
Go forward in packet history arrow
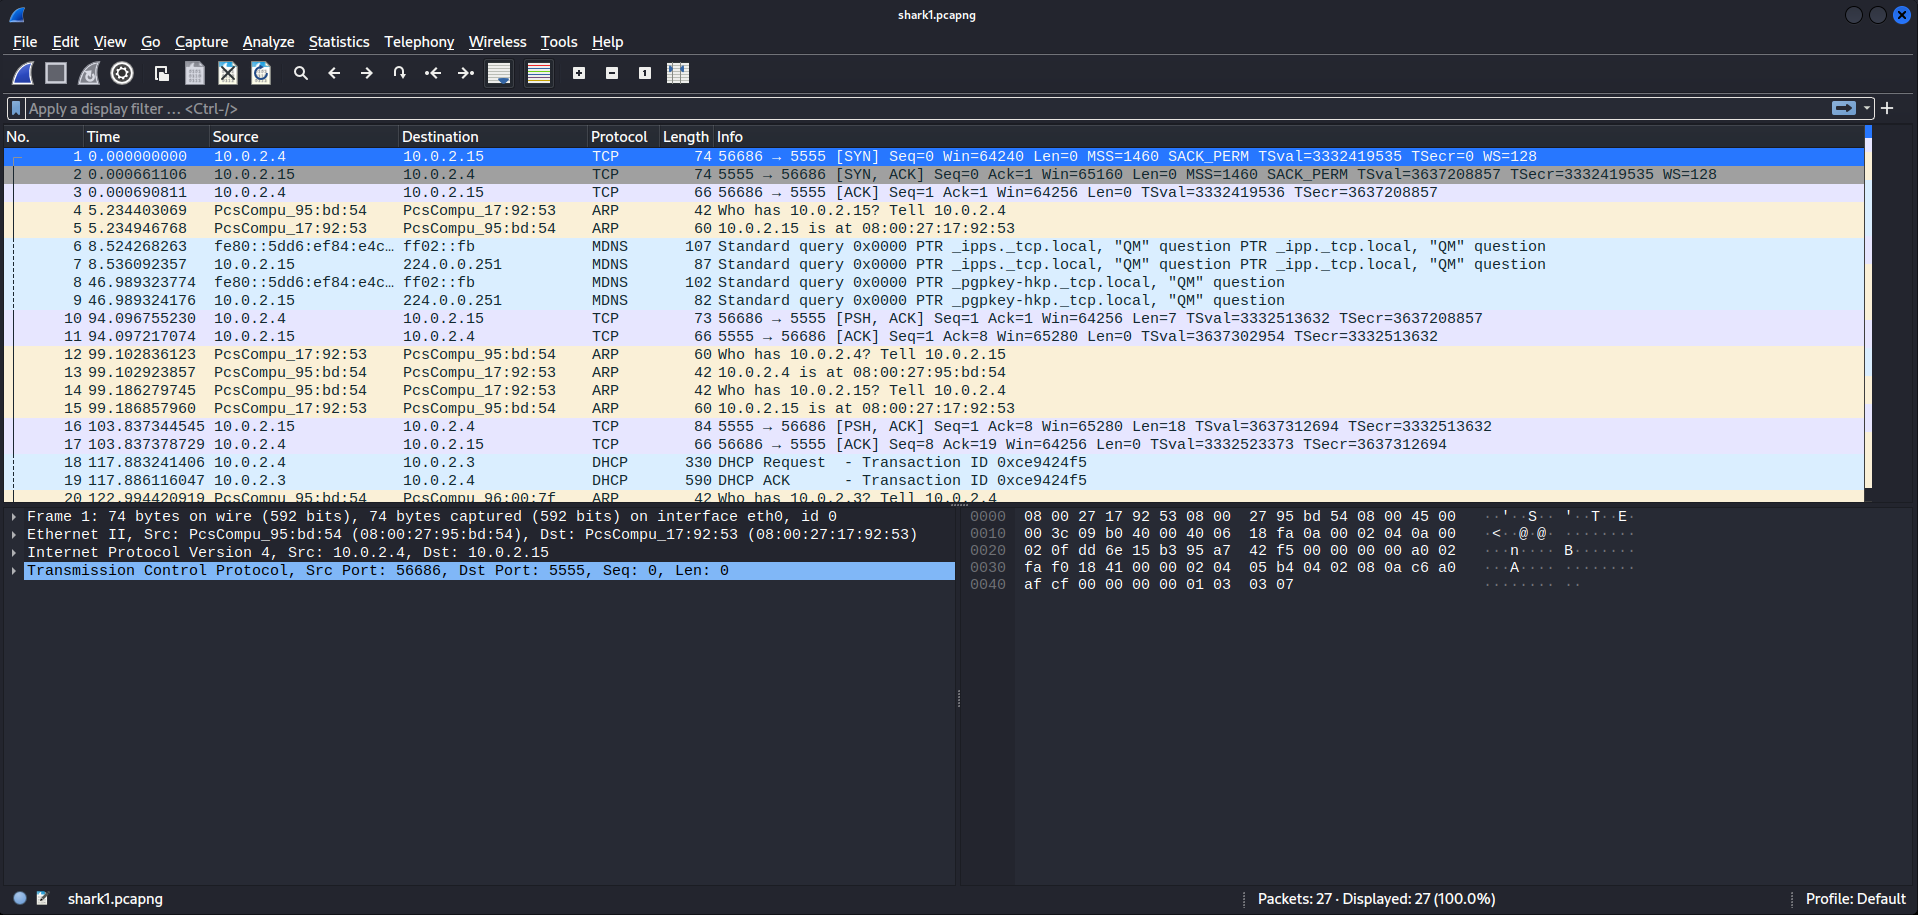(x=367, y=73)
